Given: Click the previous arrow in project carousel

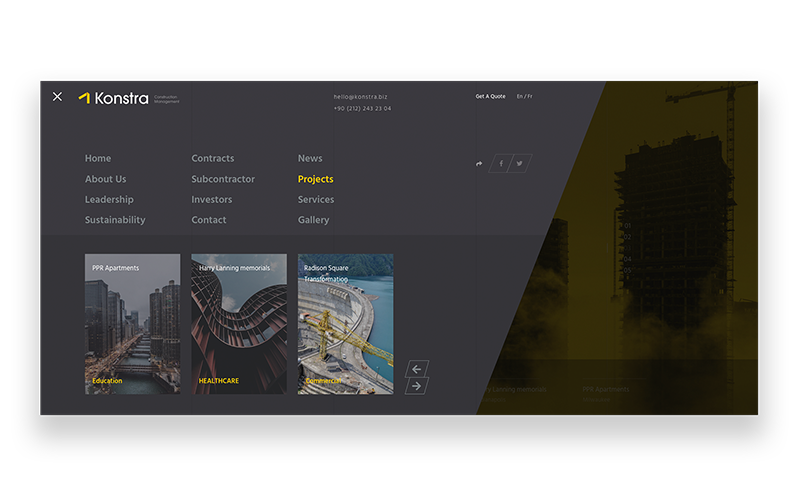Looking at the screenshot, I should click(x=417, y=369).
